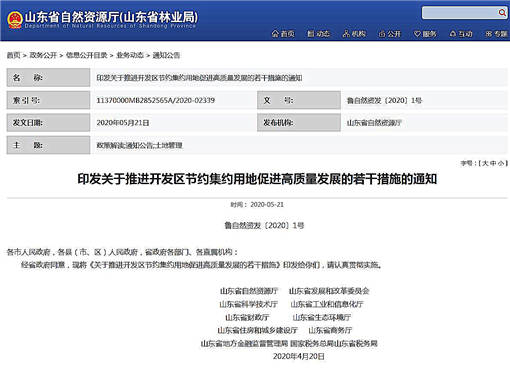Set font size to 小

coord(501,163)
